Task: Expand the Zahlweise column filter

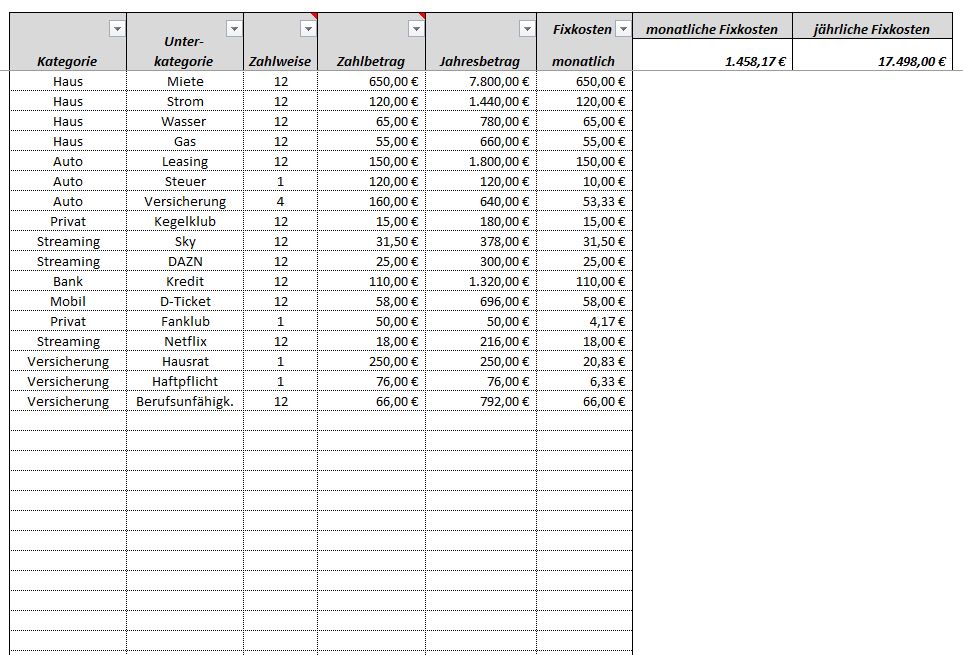Action: 308,30
